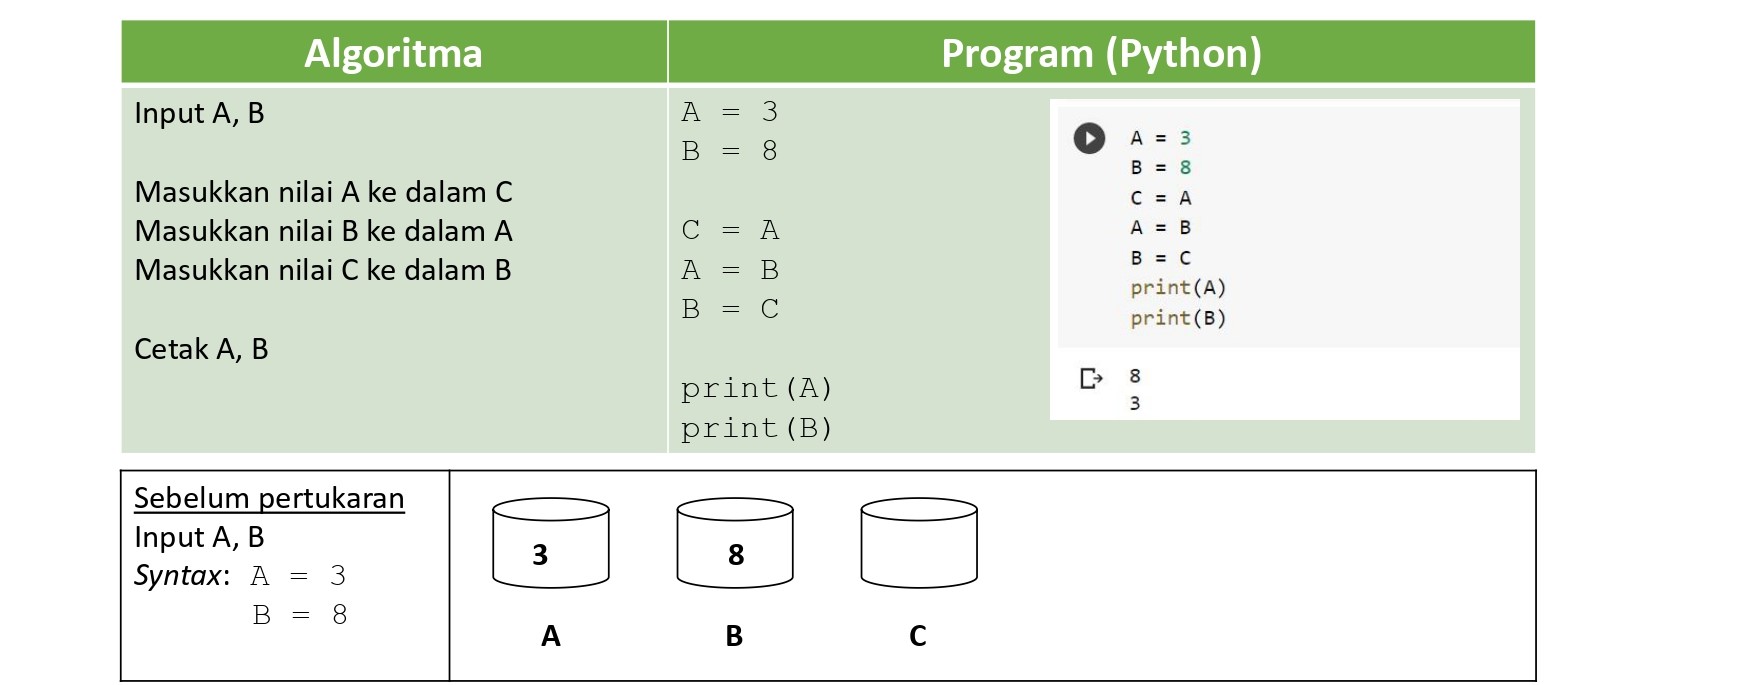Click the 'C = A' line in code cell

(x=1161, y=198)
